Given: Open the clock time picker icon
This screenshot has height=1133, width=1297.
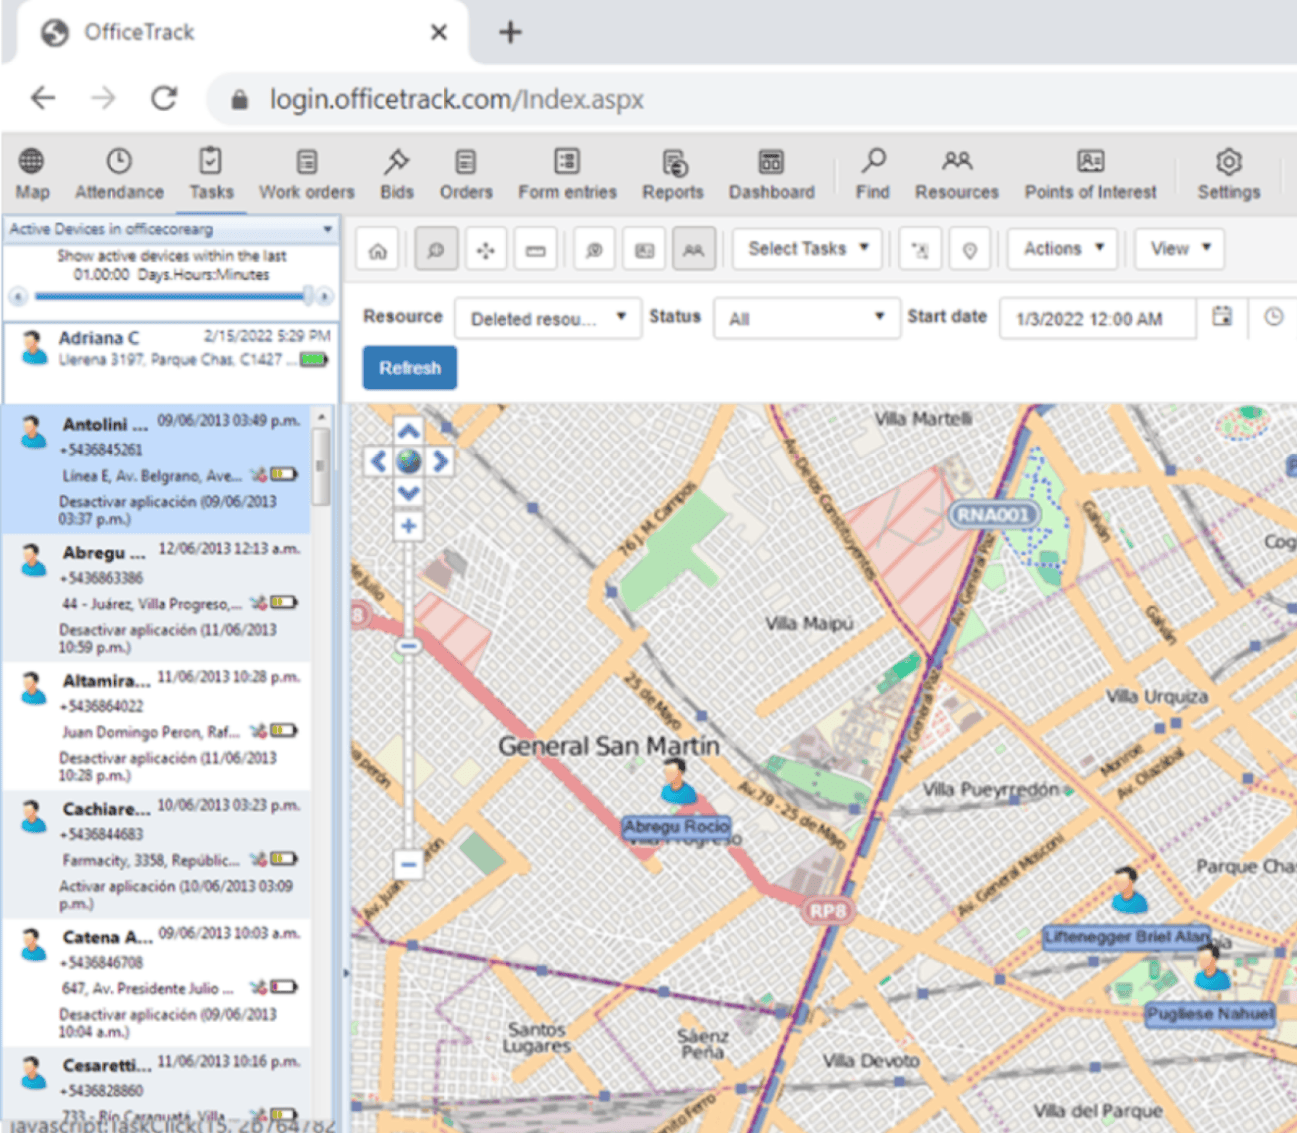Looking at the screenshot, I should [1273, 317].
